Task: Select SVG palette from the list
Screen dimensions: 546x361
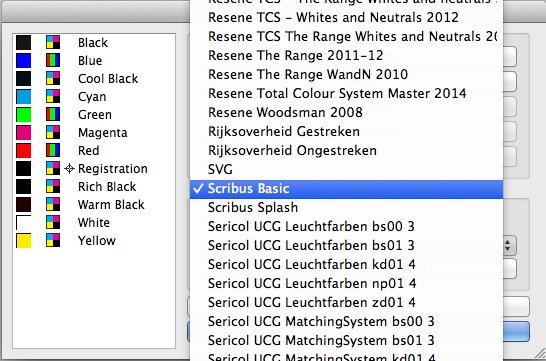Action: point(346,170)
